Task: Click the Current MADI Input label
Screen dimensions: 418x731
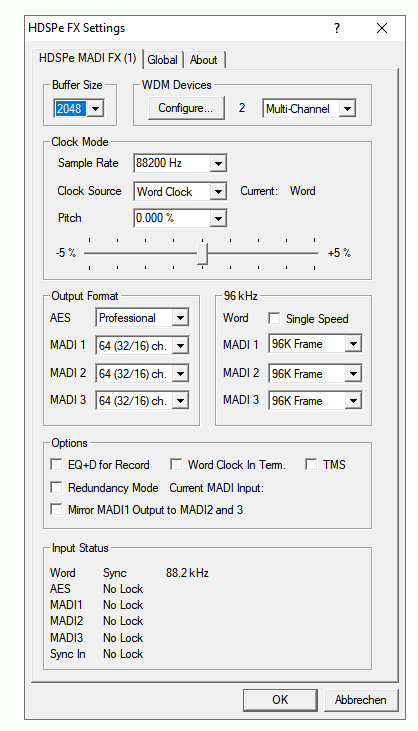Action: (216, 488)
